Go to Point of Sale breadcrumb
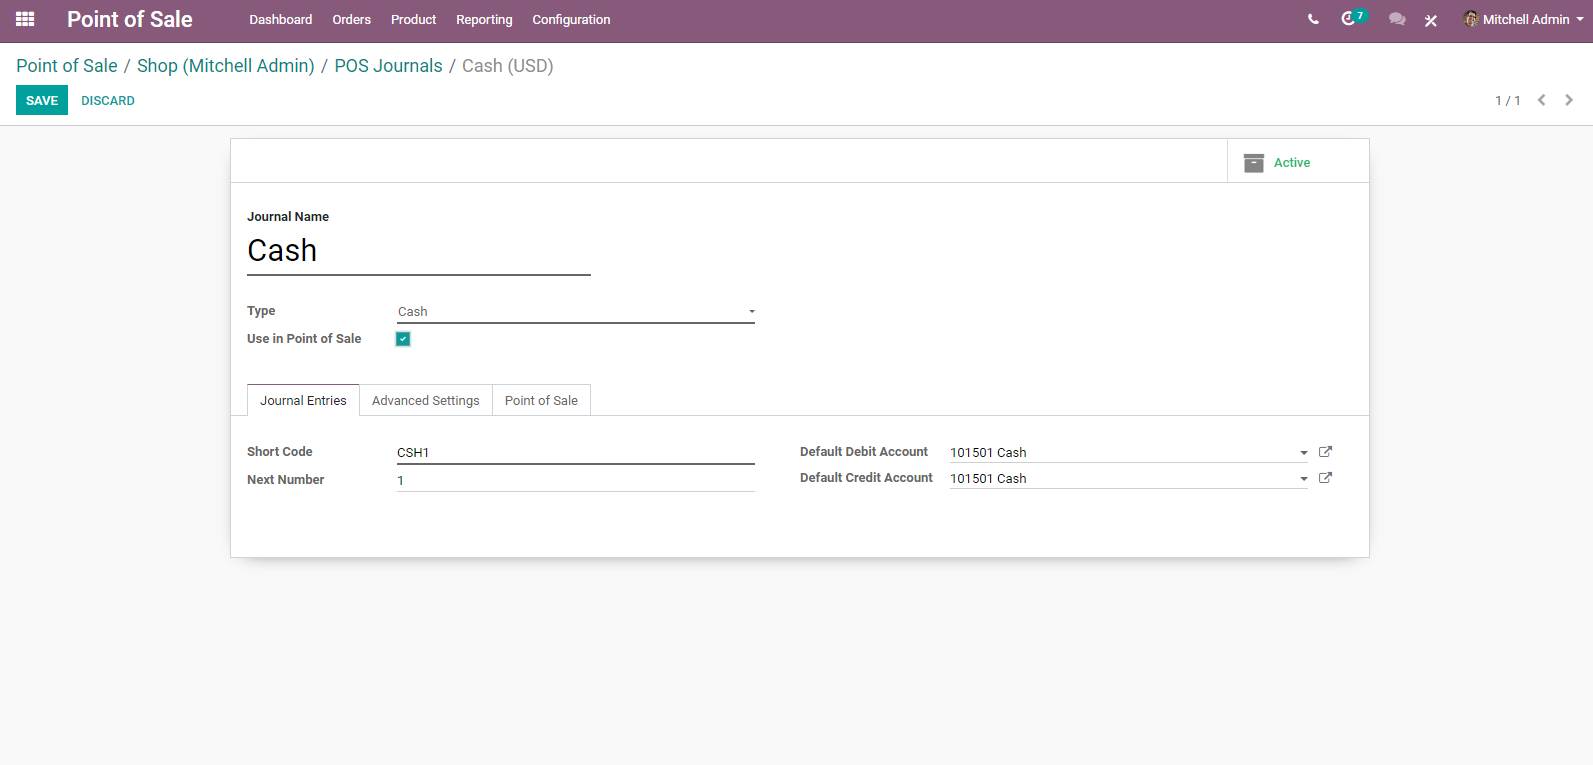This screenshot has width=1593, height=765. (x=67, y=66)
